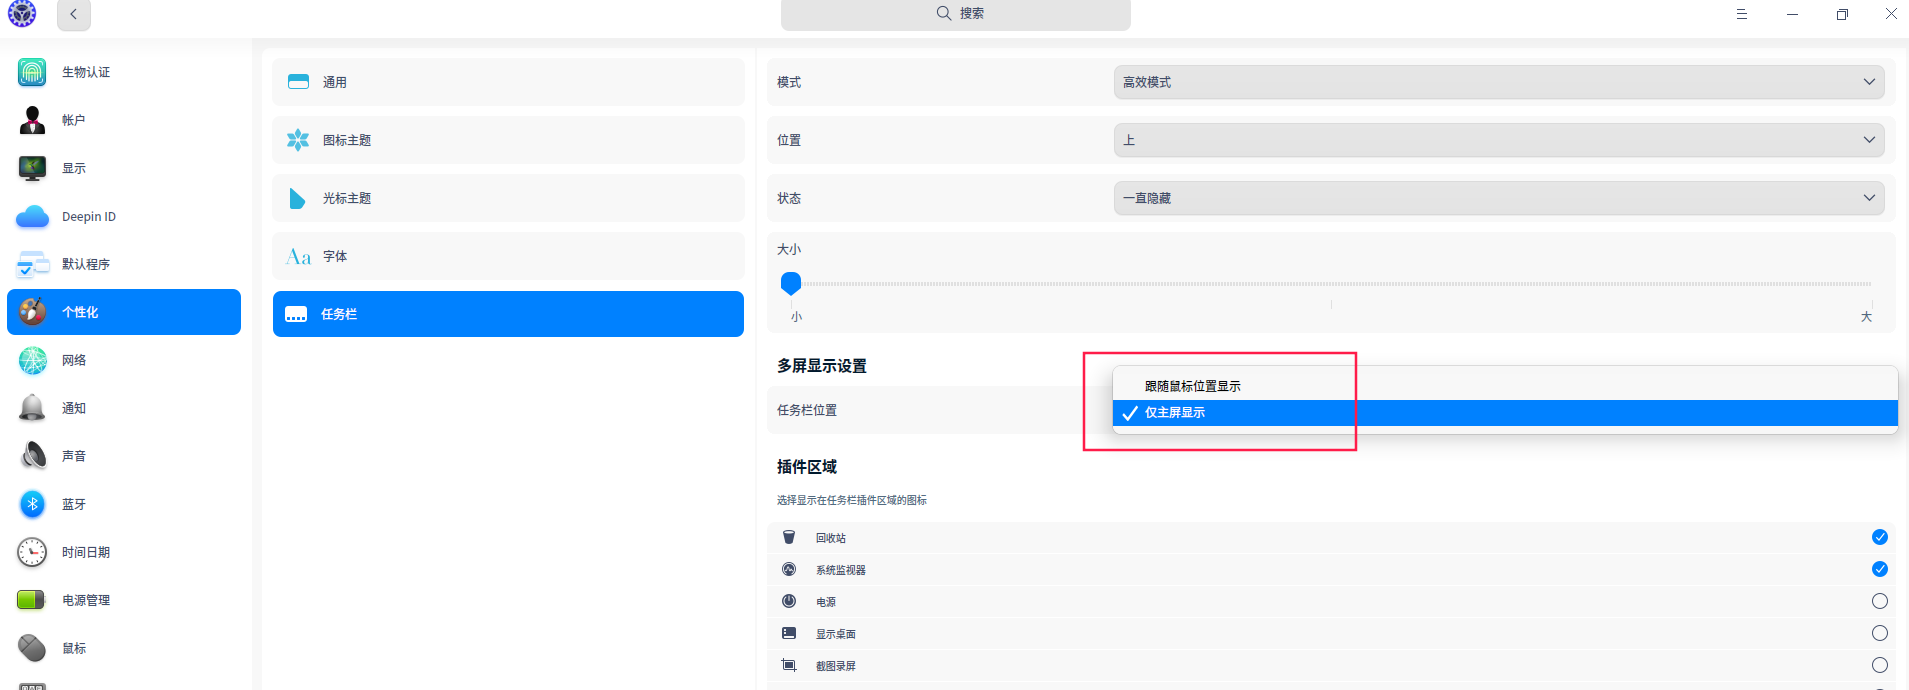Viewport: 1909px width, 690px height.
Task: Click the 搜索 search field
Action: pos(956,14)
